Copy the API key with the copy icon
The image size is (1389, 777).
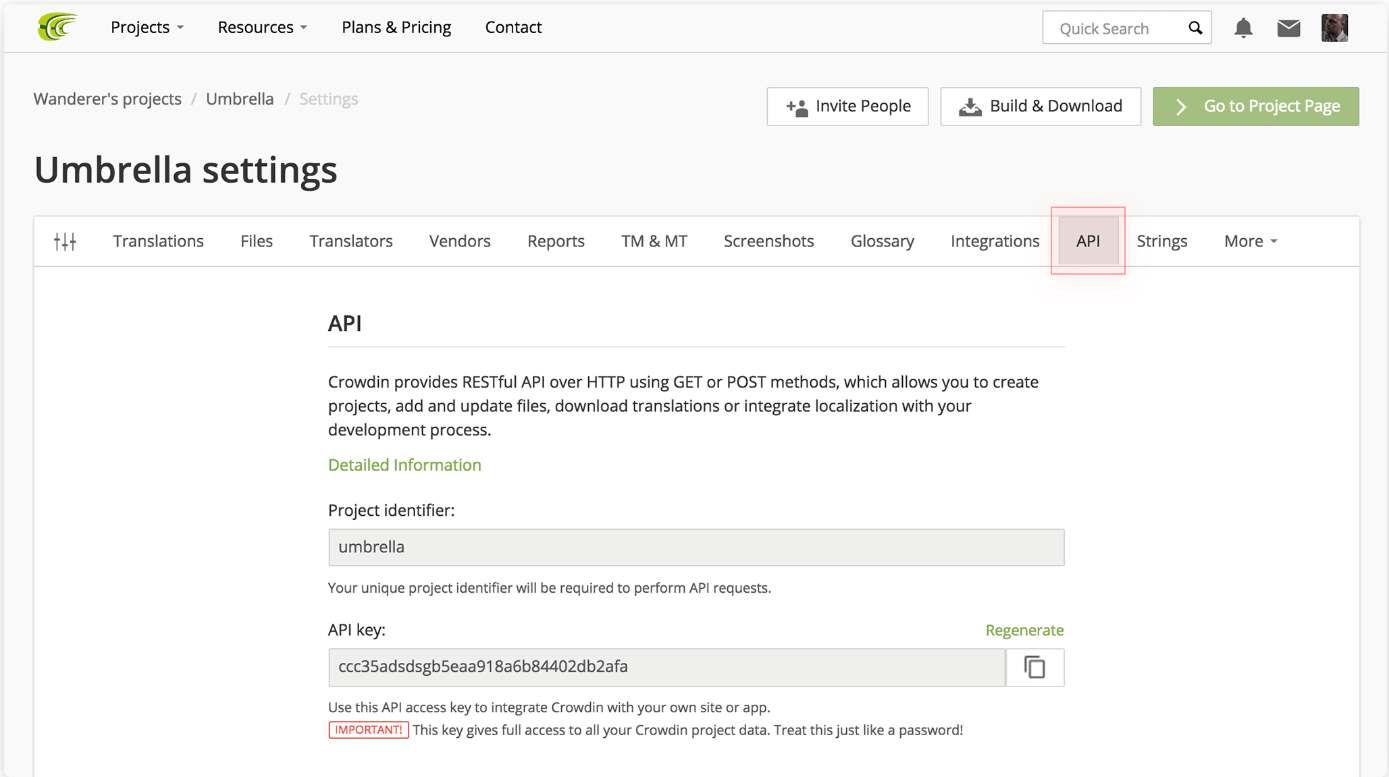tap(1035, 667)
